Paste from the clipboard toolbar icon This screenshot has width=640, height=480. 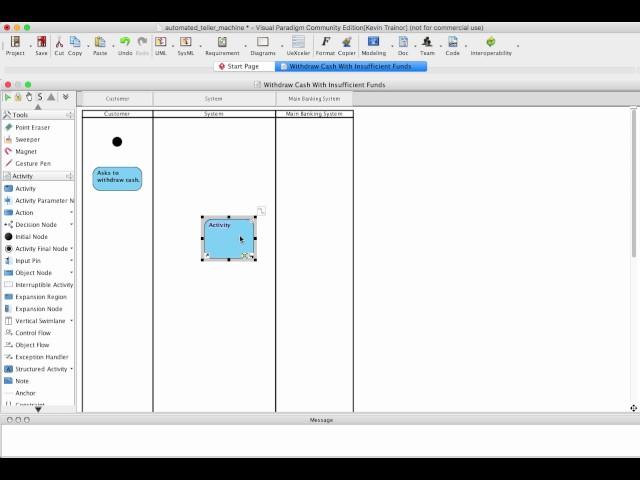tap(100, 45)
